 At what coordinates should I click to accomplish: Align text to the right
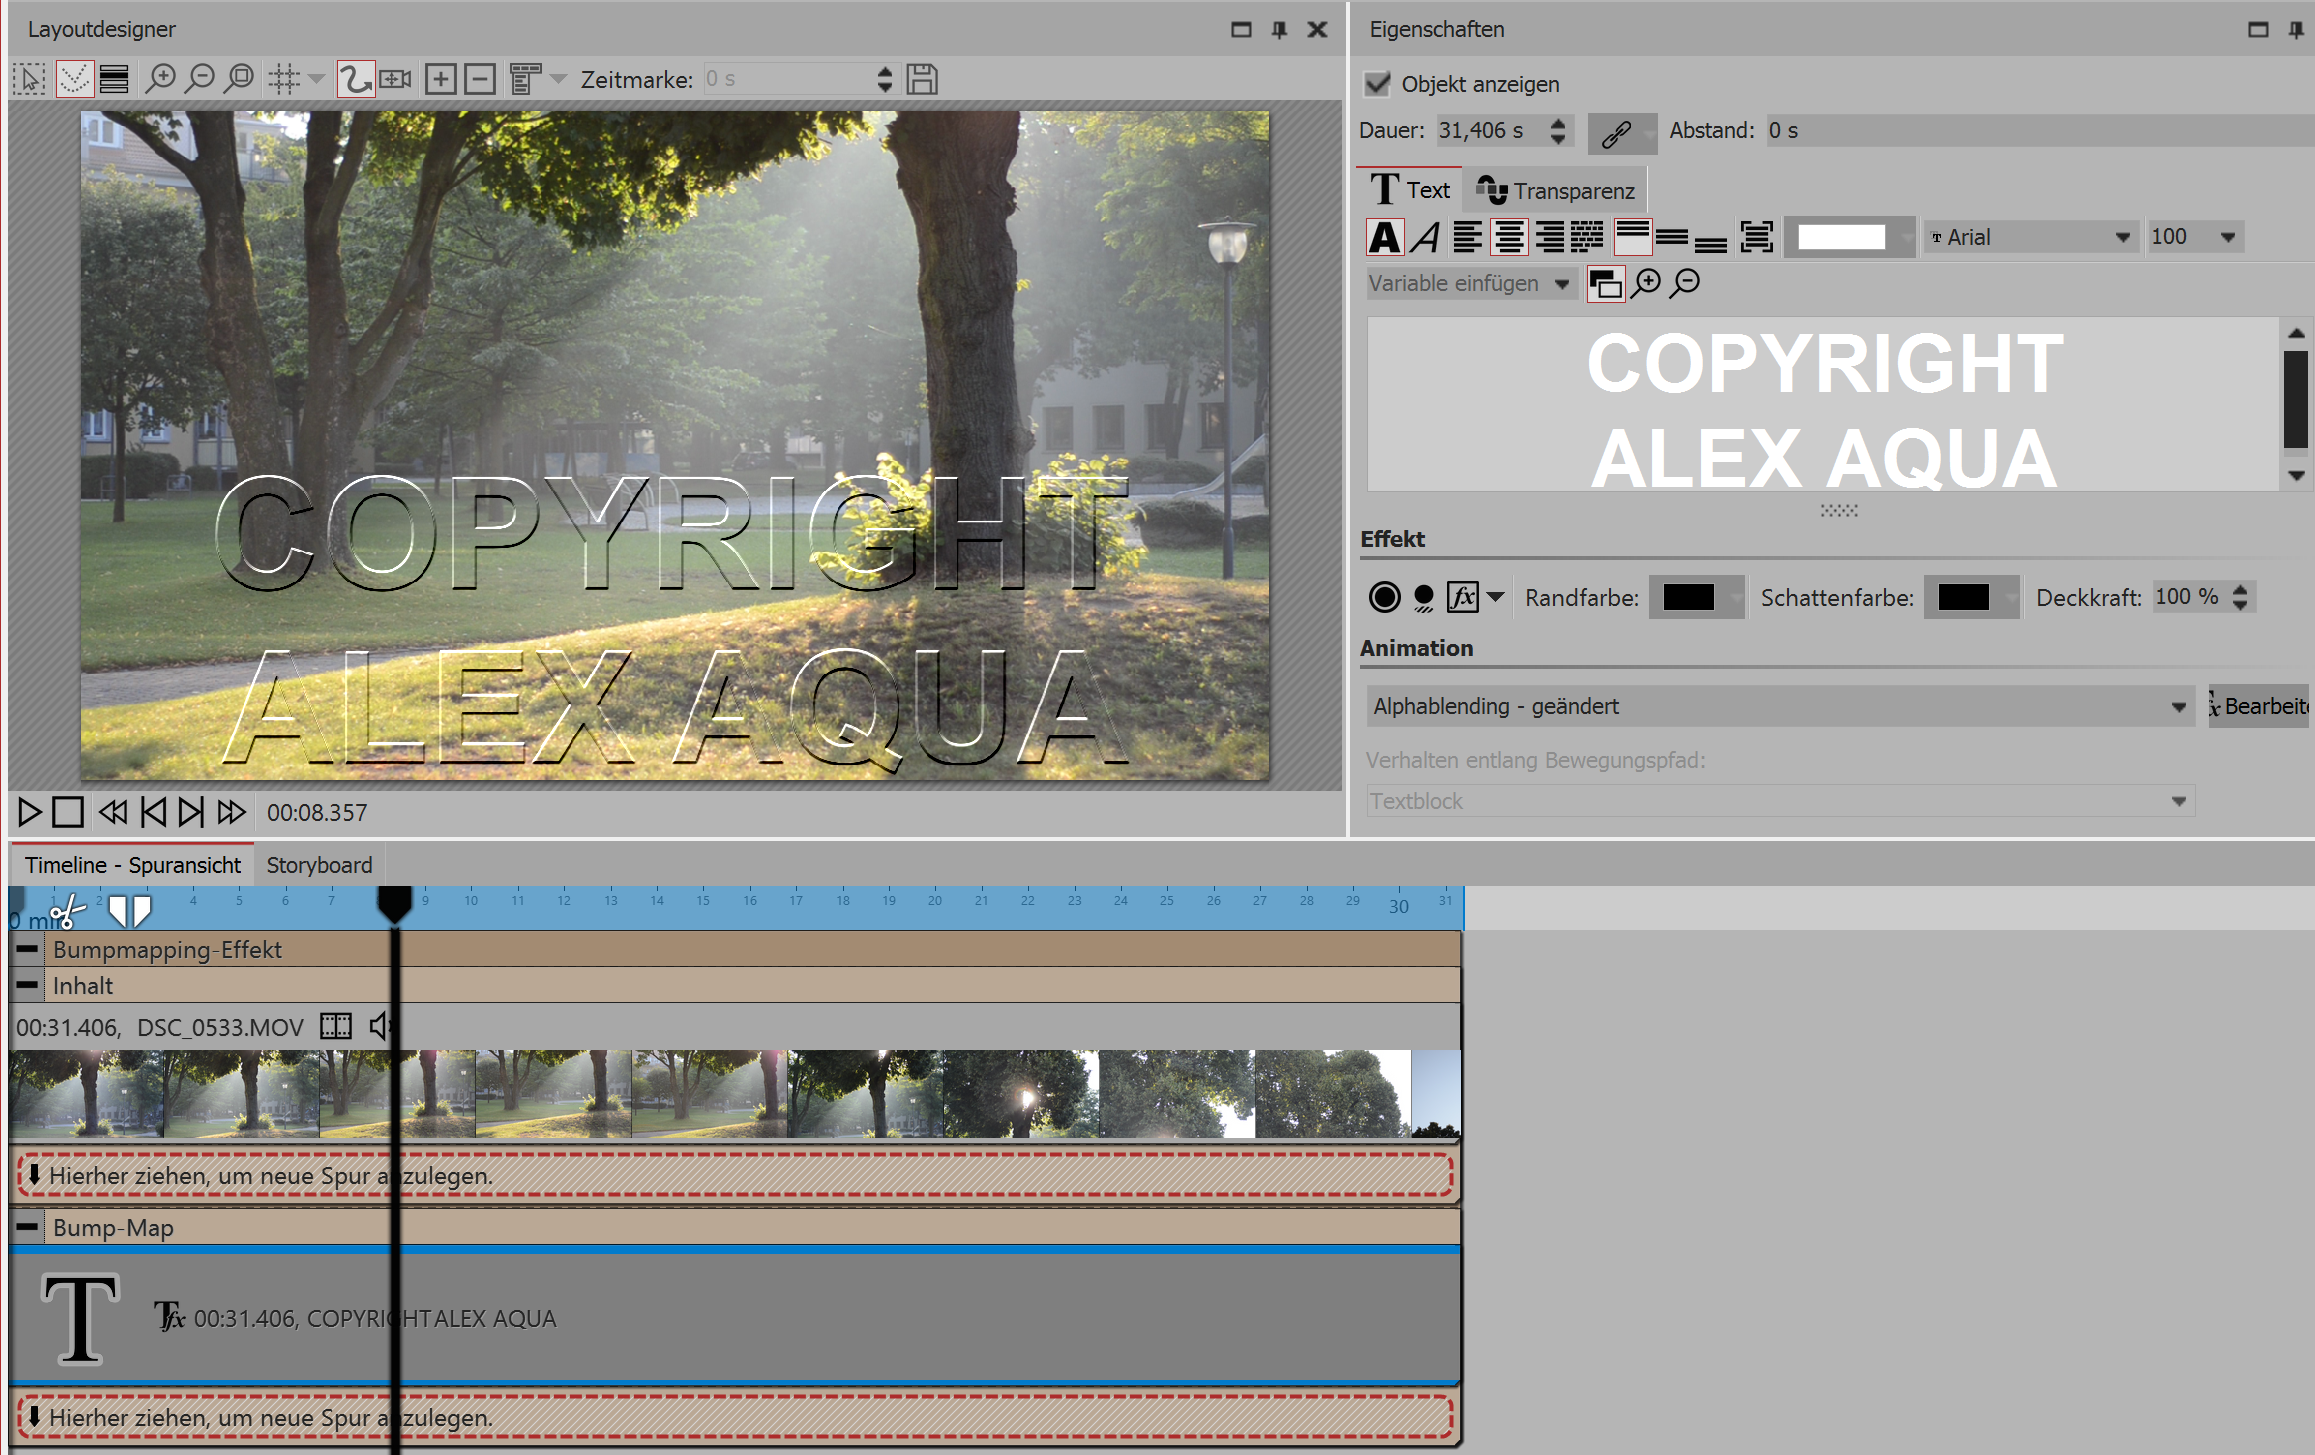pos(1549,237)
